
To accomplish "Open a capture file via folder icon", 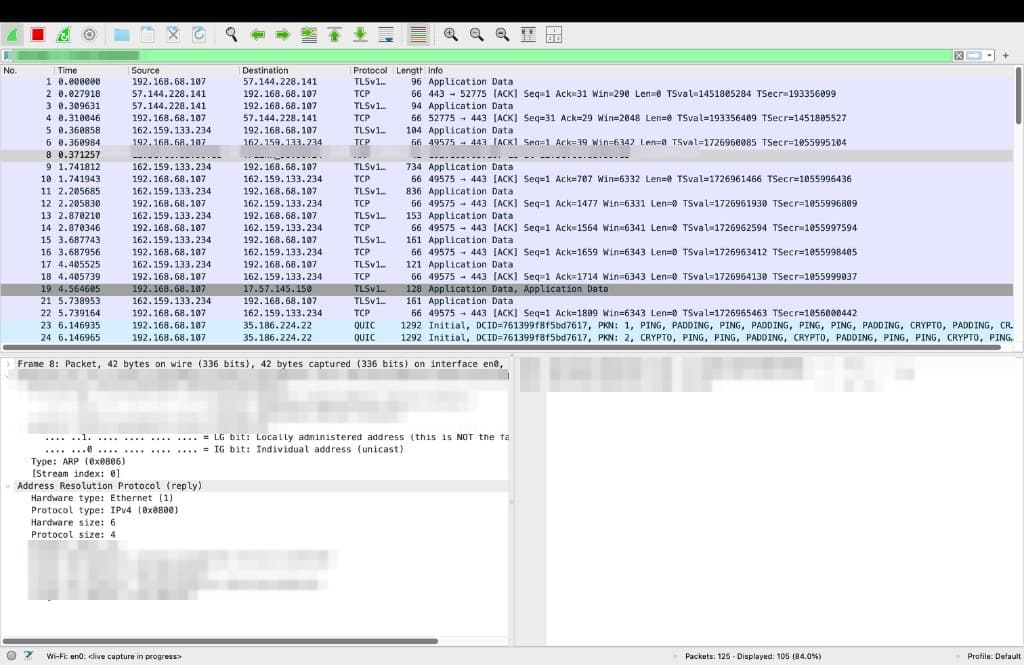I will (x=121, y=35).
